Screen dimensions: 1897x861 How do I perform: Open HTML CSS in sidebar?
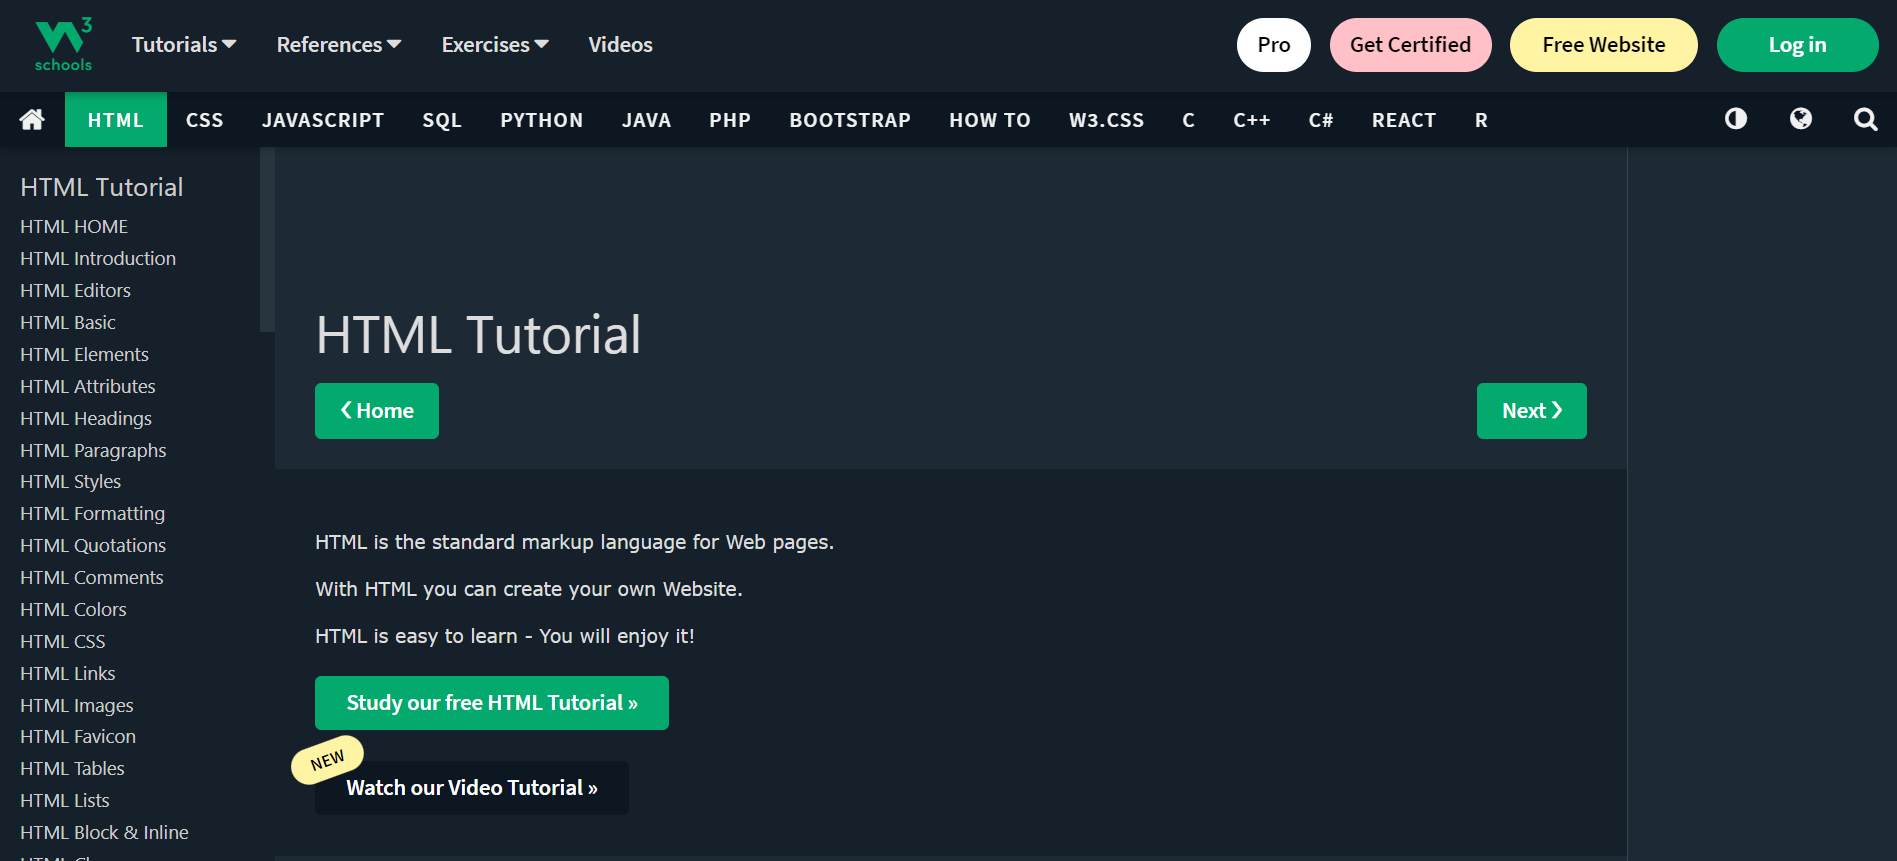(x=62, y=642)
